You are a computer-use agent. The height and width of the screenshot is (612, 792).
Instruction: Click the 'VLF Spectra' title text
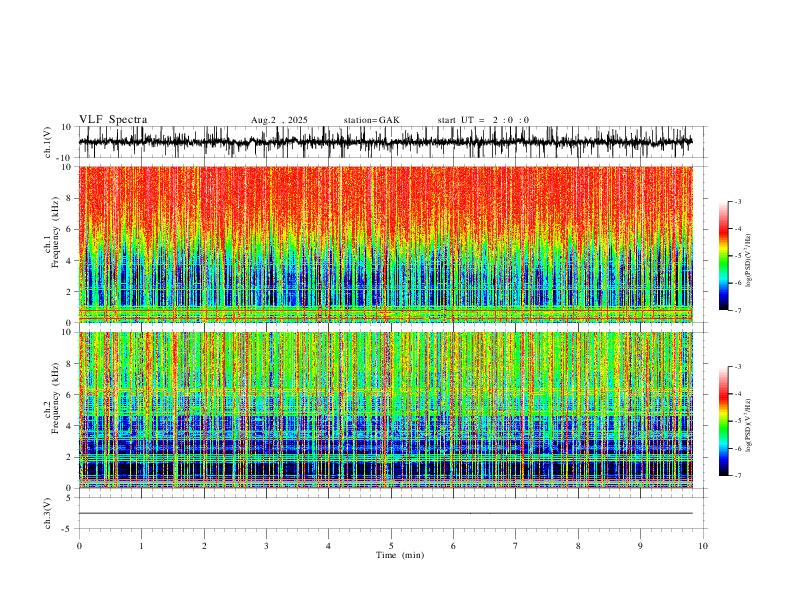(x=113, y=120)
